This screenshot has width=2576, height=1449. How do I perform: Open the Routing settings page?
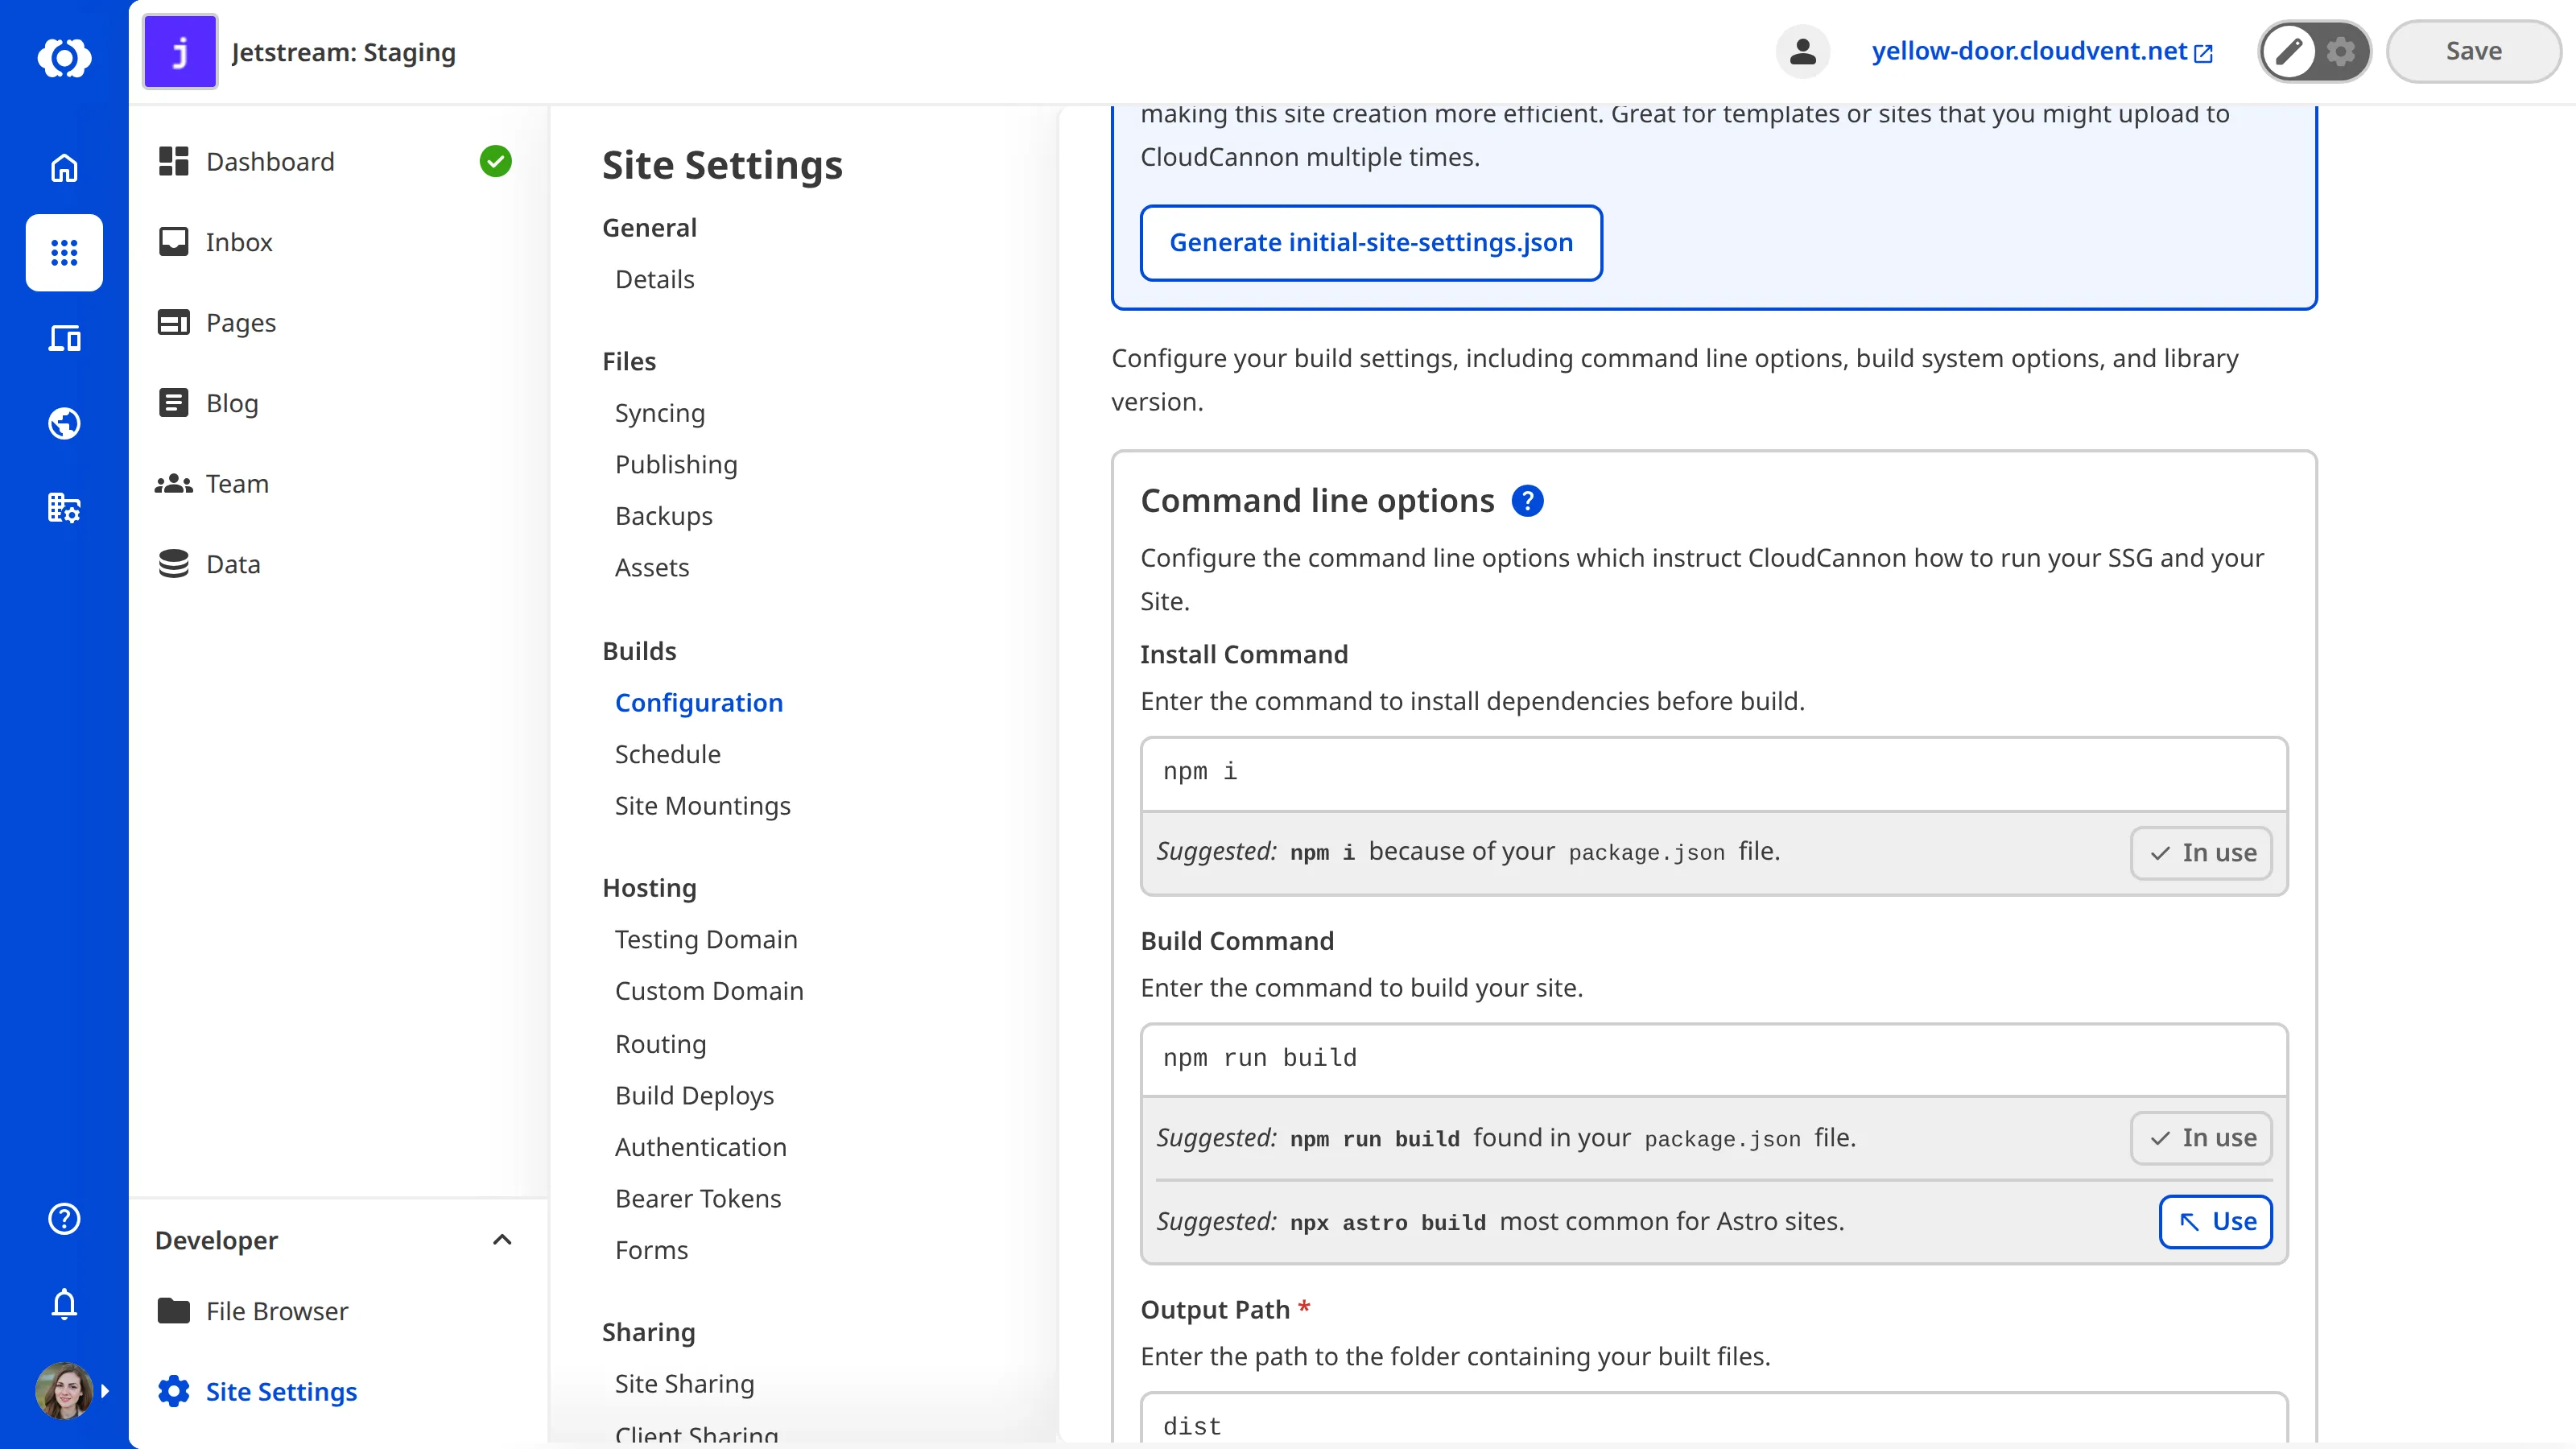661,1044
